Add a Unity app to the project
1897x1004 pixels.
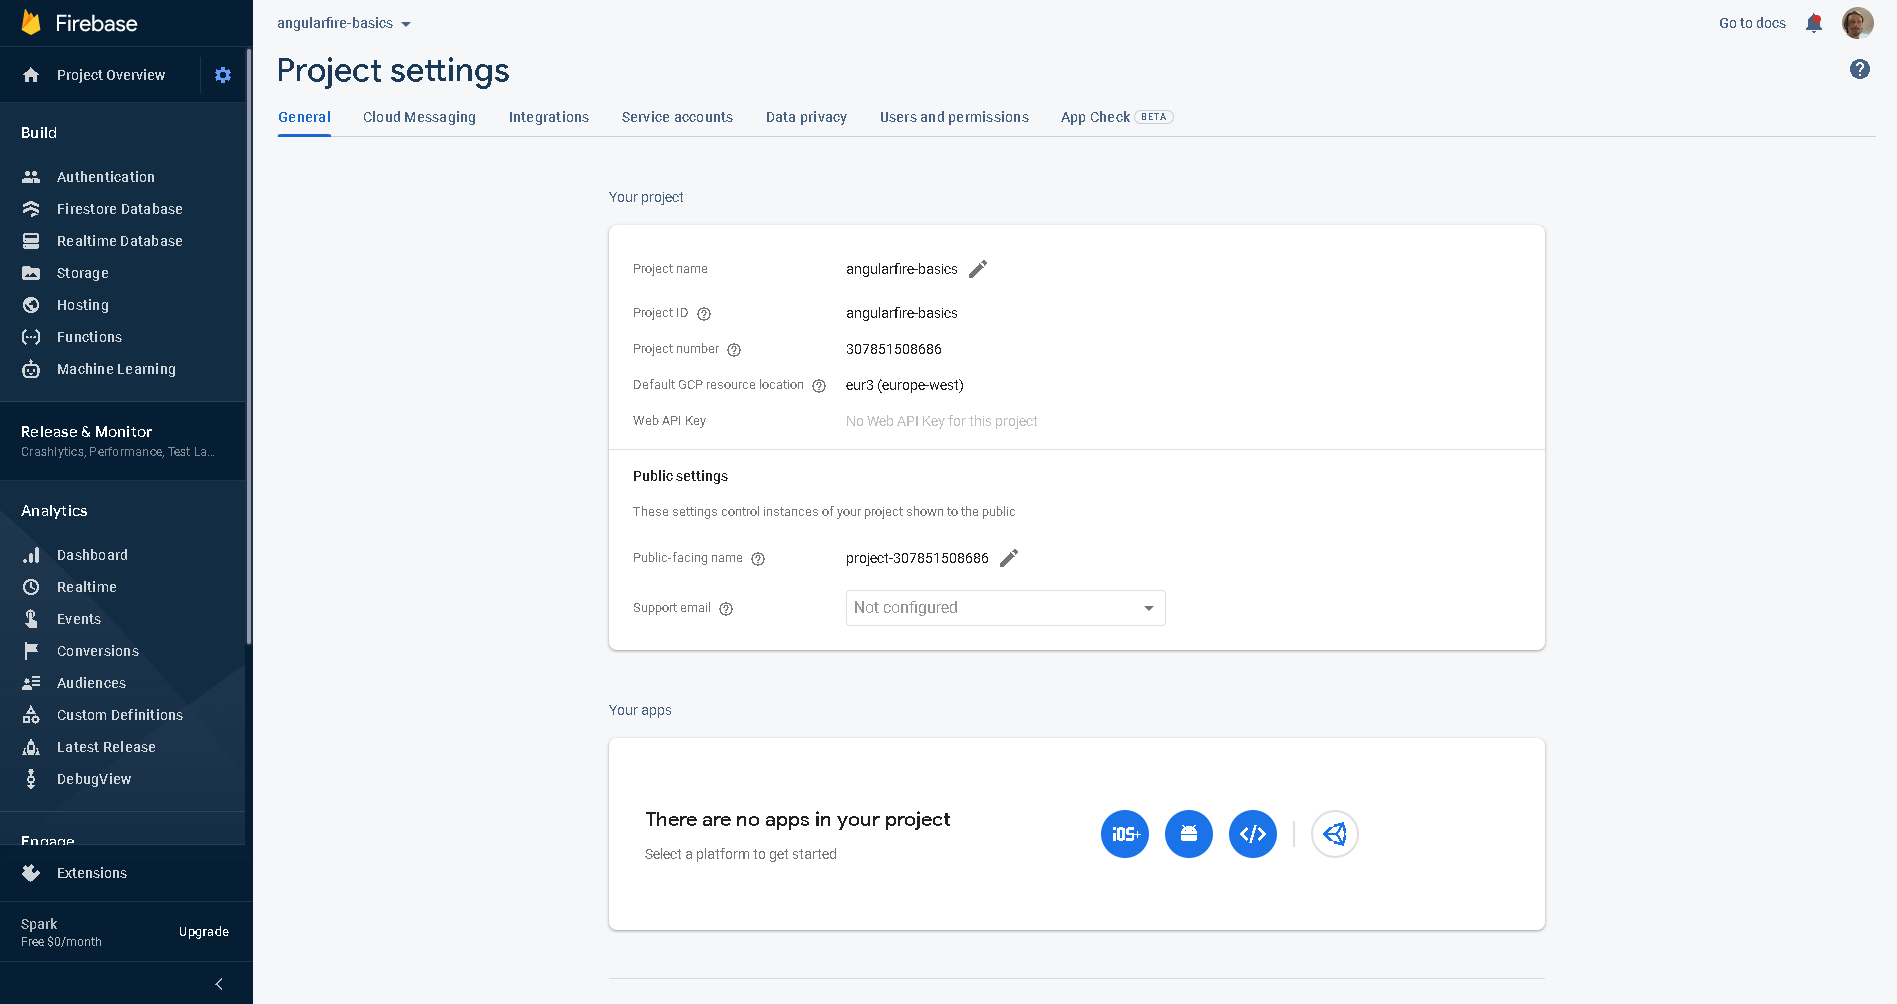(1335, 834)
